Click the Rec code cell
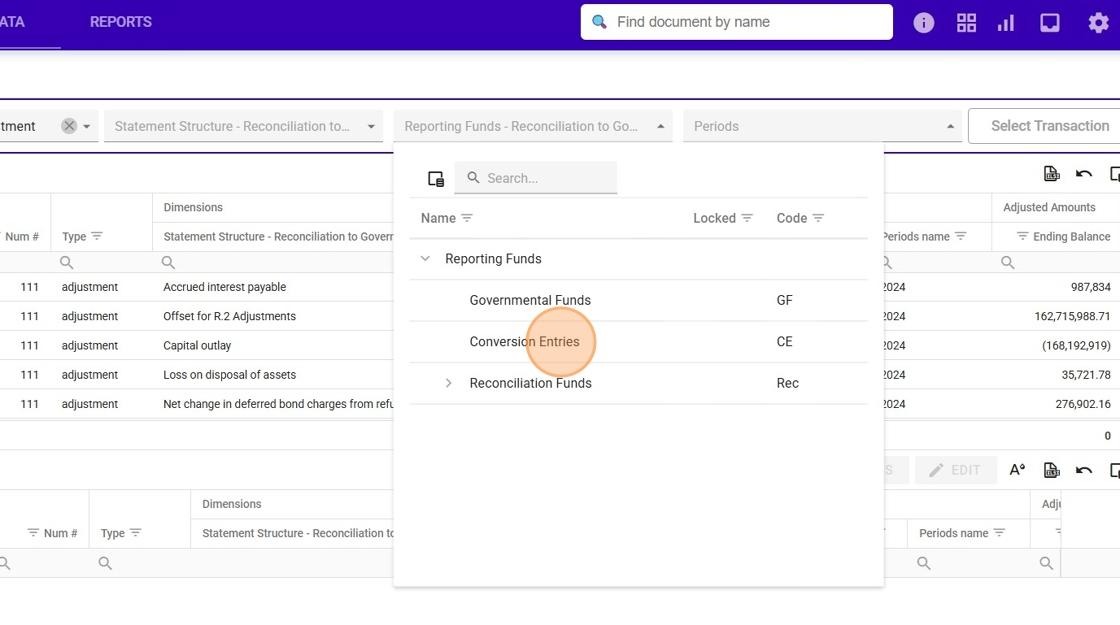Image resolution: width=1120 pixels, height=625 pixels. [787, 383]
